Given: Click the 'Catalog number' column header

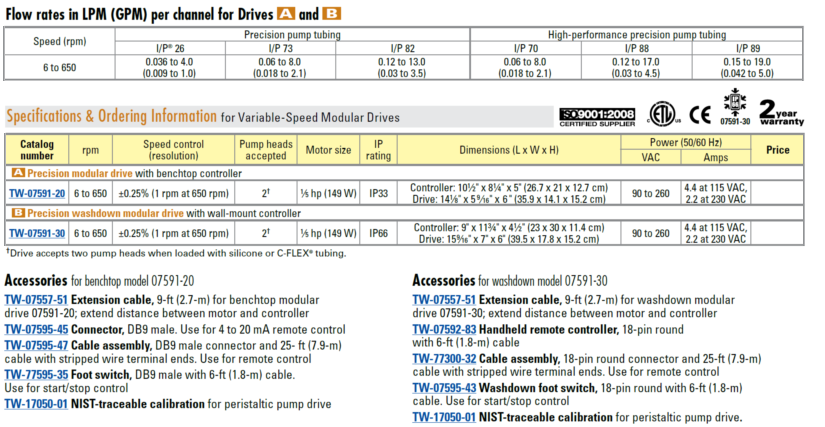Looking at the screenshot, I should click(x=37, y=150).
